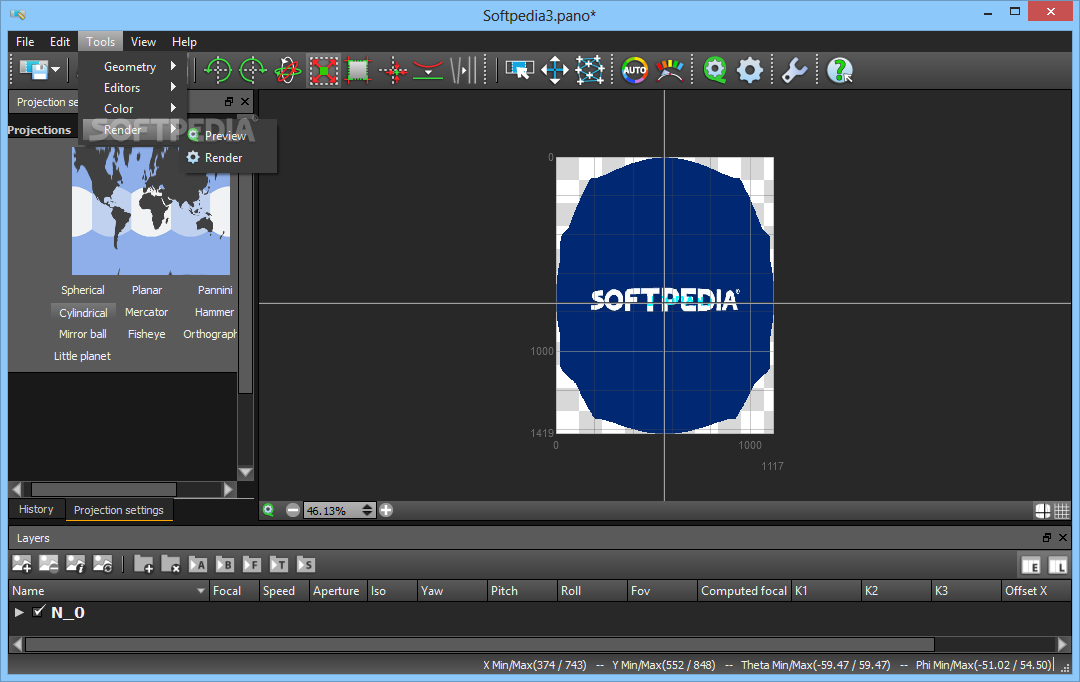Select the gray square crop tool
Screen dimensions: 1080x682
358,70
